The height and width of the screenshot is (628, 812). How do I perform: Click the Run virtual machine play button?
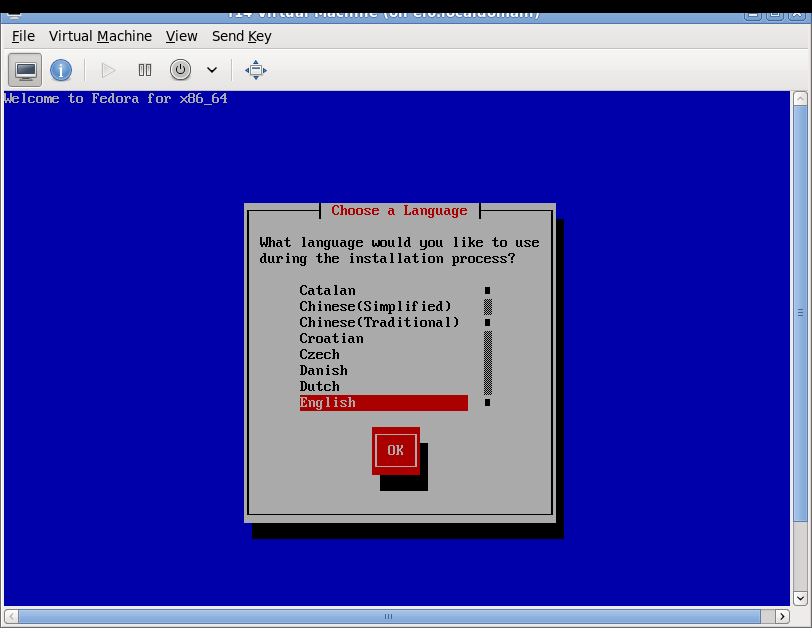(108, 70)
